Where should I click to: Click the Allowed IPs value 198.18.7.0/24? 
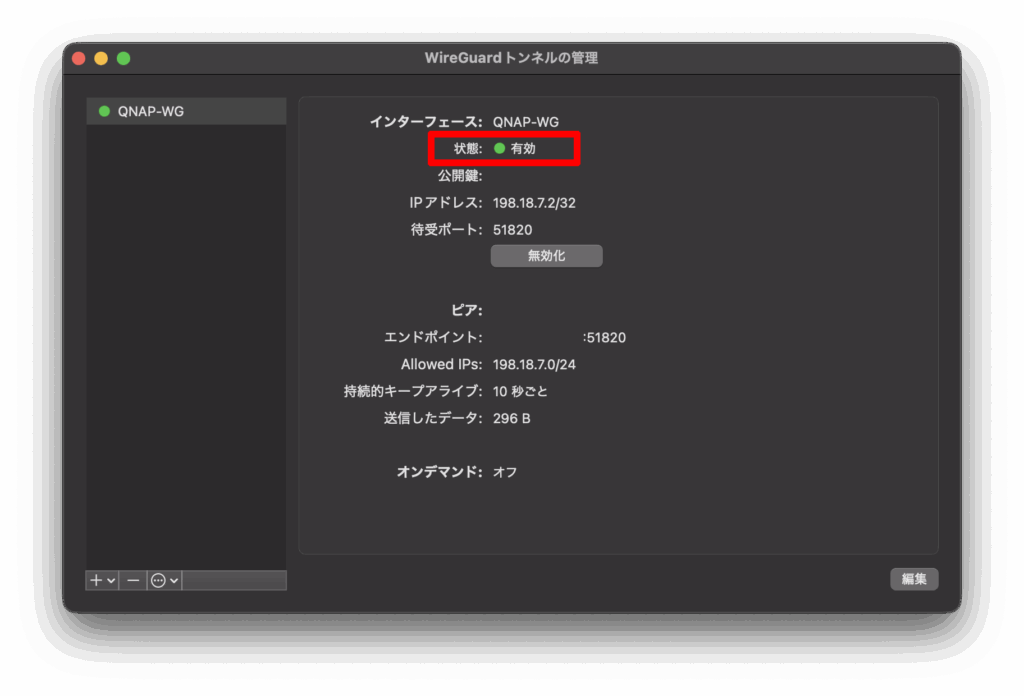(x=534, y=365)
